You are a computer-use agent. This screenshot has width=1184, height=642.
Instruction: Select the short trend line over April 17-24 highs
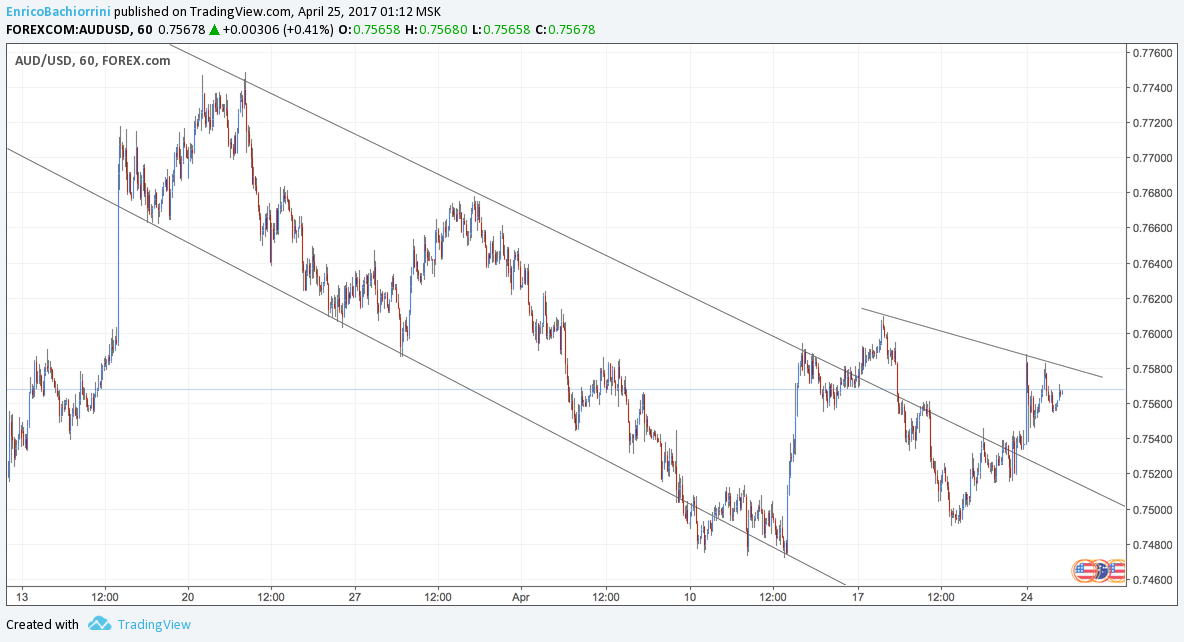(x=982, y=342)
